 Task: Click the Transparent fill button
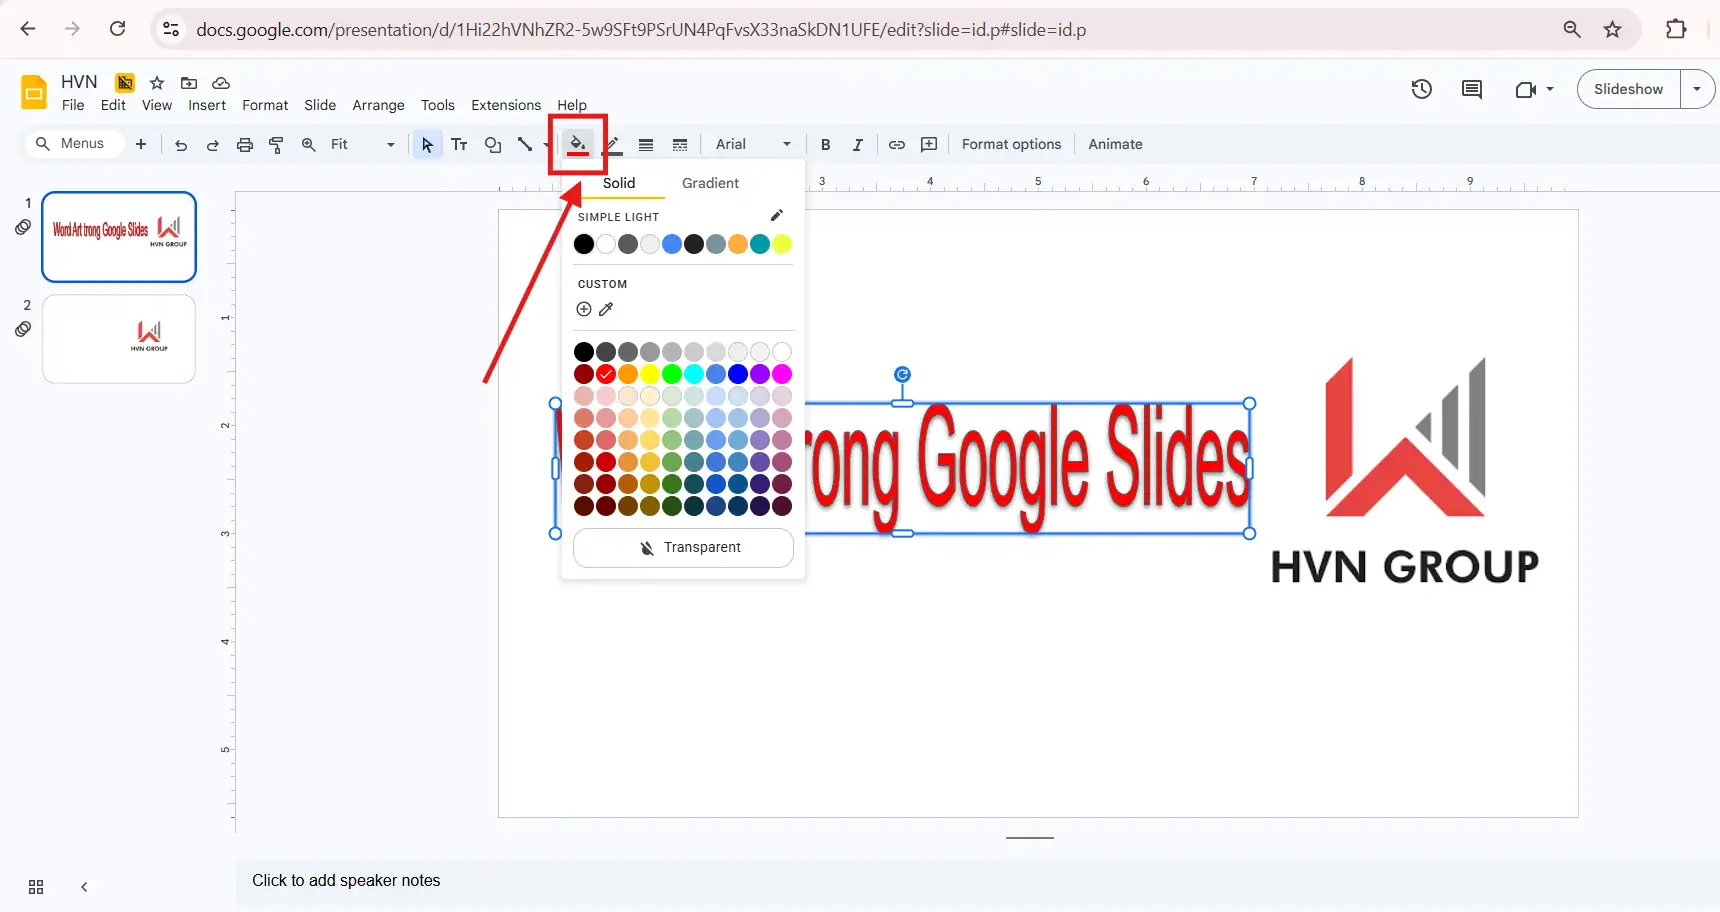point(682,547)
